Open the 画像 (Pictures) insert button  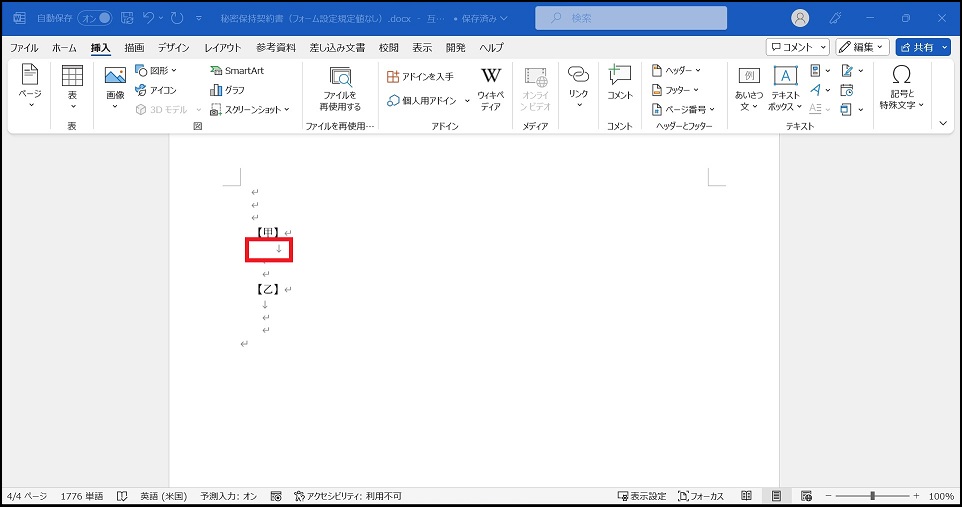click(x=115, y=87)
